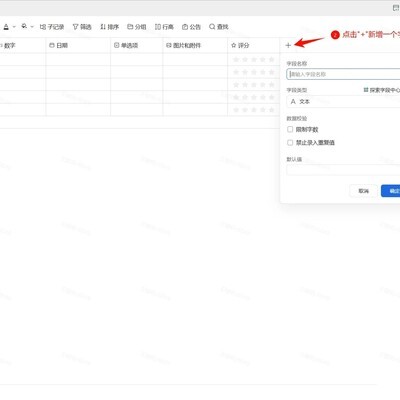This screenshot has height=400, width=400.
Task: Click the attachment icon in 图片和附件 header
Action: (x=169, y=45)
